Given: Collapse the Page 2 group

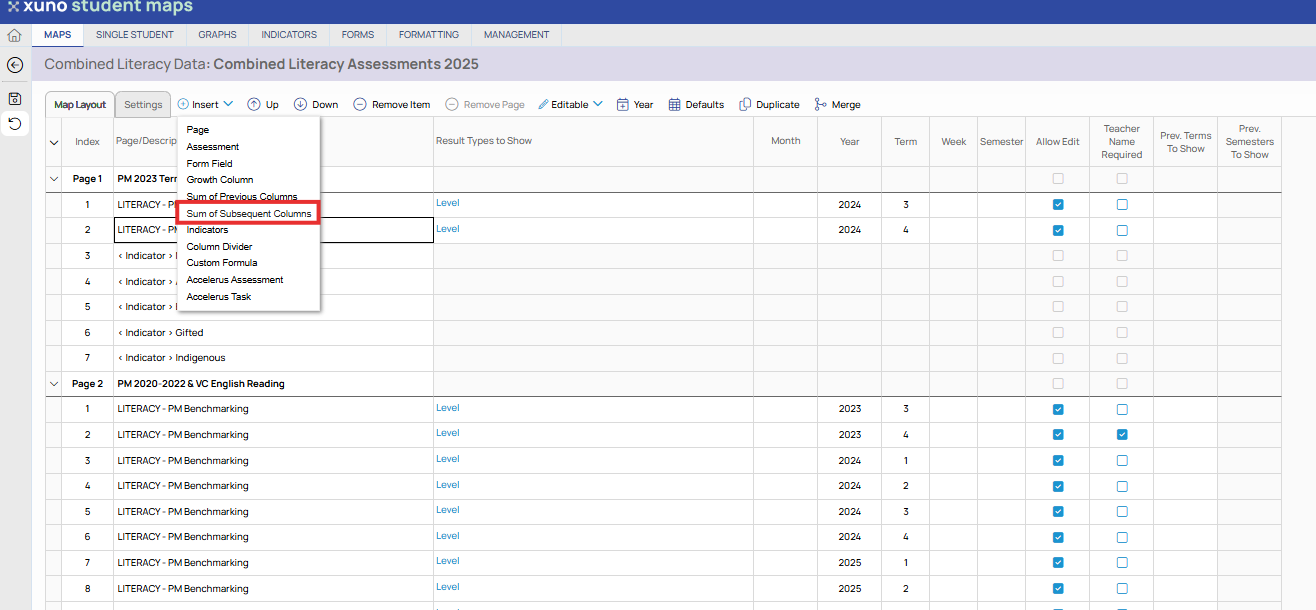Looking at the screenshot, I should click(53, 384).
